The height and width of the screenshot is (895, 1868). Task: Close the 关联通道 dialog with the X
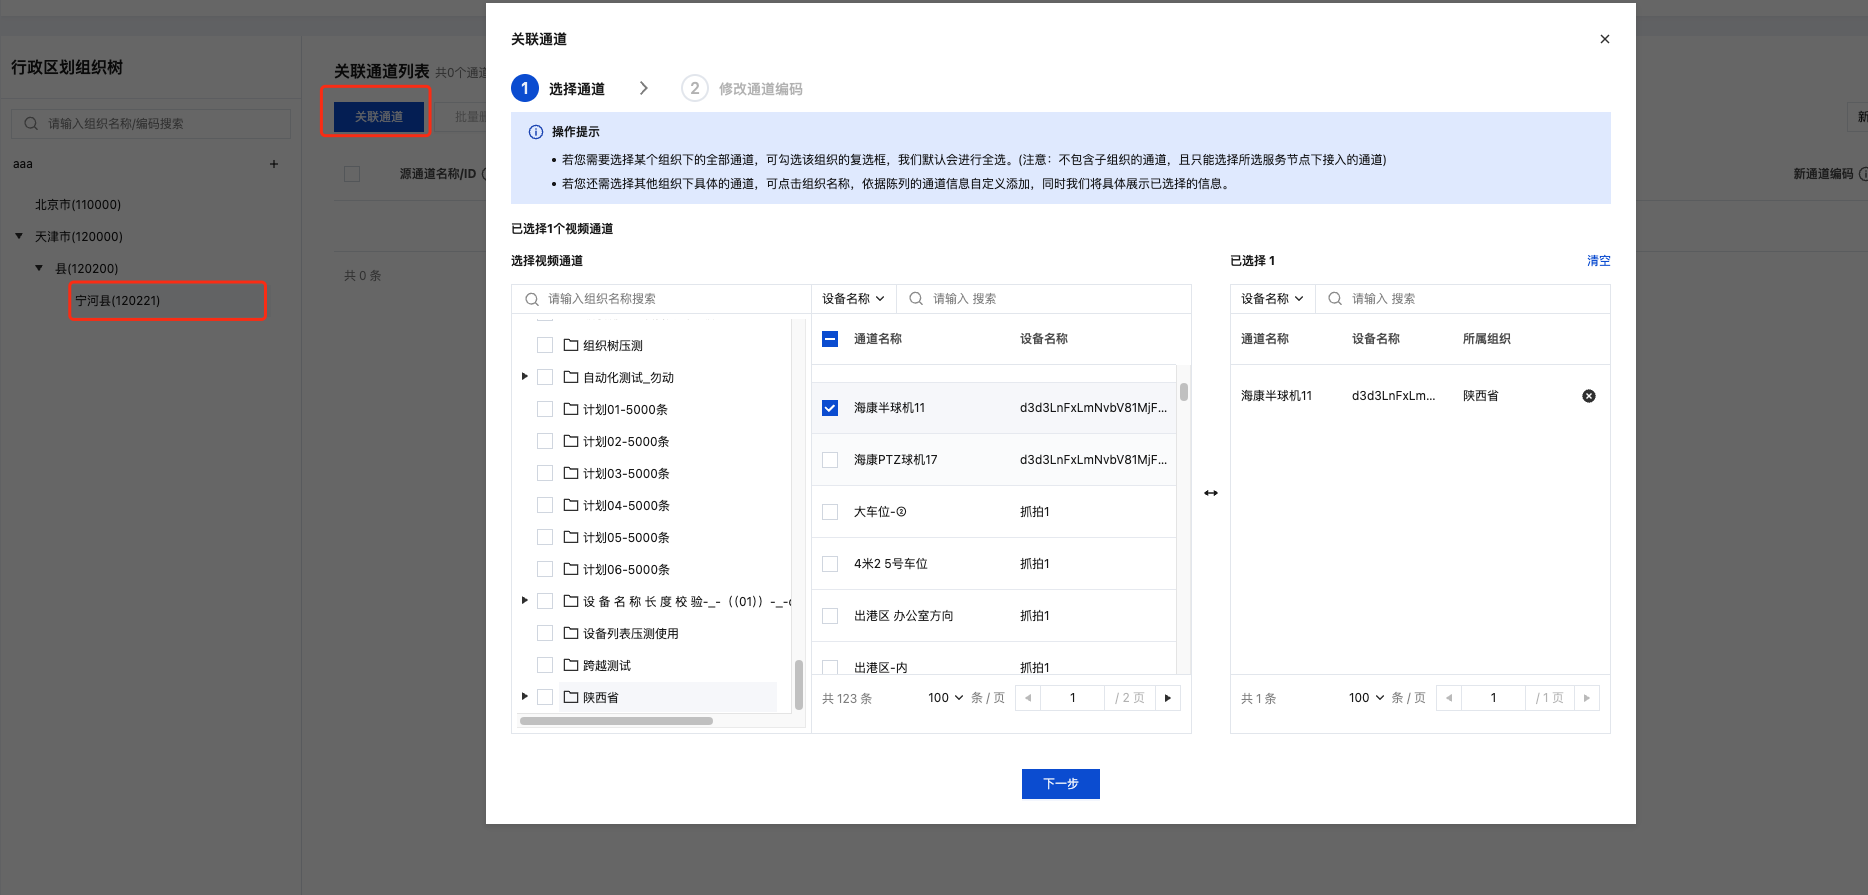pyautogui.click(x=1605, y=39)
